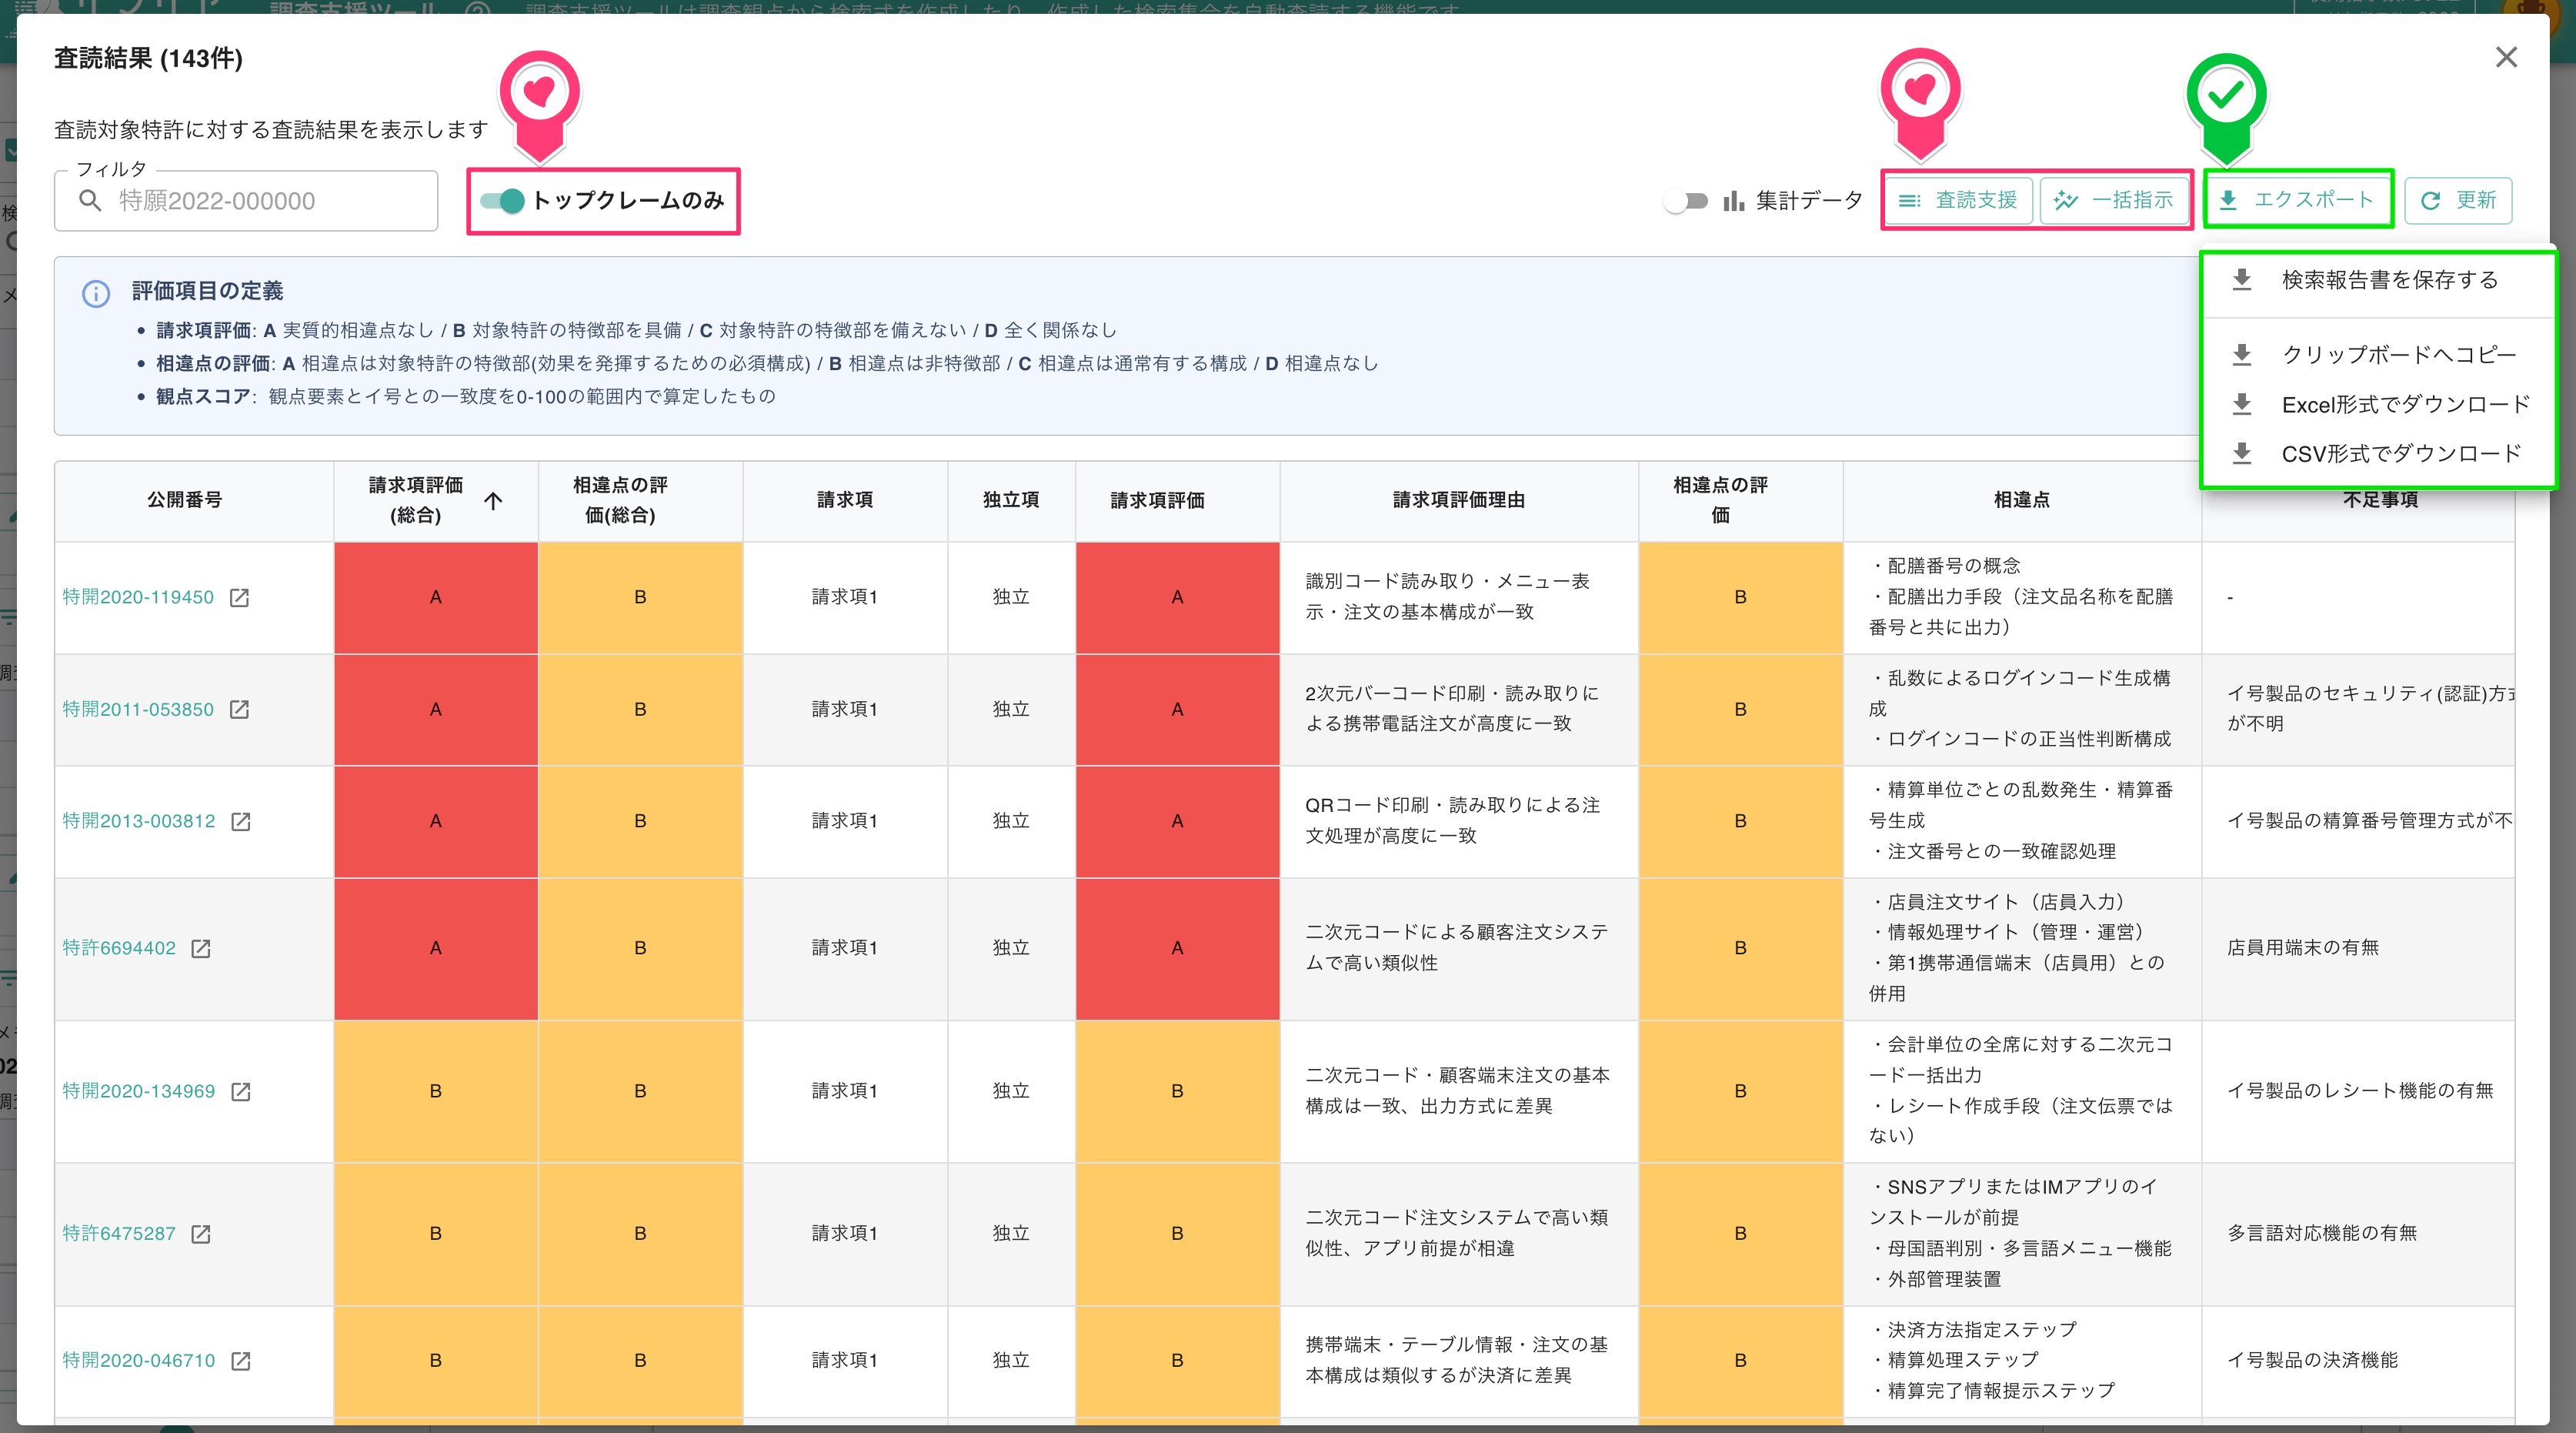Choose CSV形式でダウンロード option
The height and width of the screenshot is (1433, 2576).
[2378, 454]
